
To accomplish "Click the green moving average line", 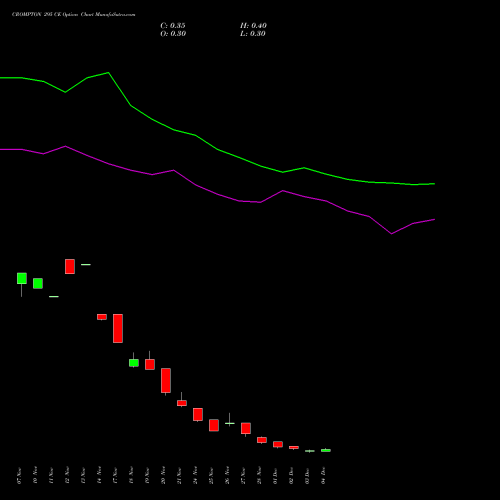I will point(217,149).
